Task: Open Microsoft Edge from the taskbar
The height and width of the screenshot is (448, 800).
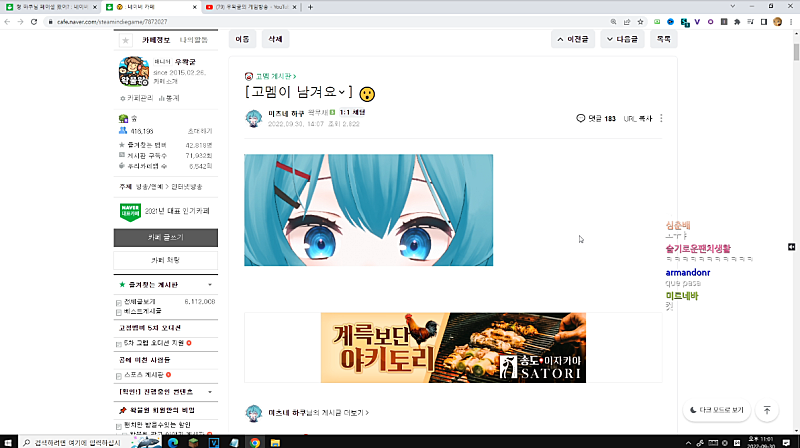Action: 173,442
